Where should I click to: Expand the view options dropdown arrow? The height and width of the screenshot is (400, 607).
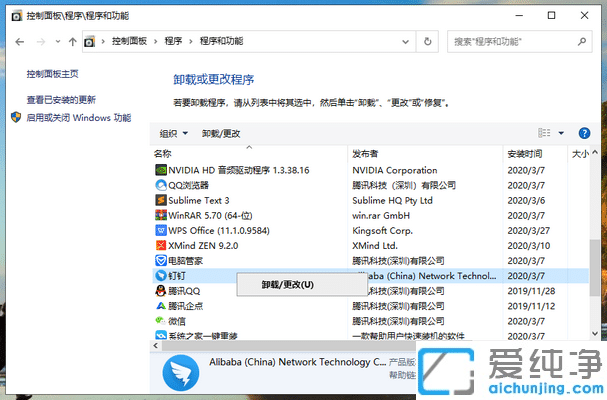point(561,133)
